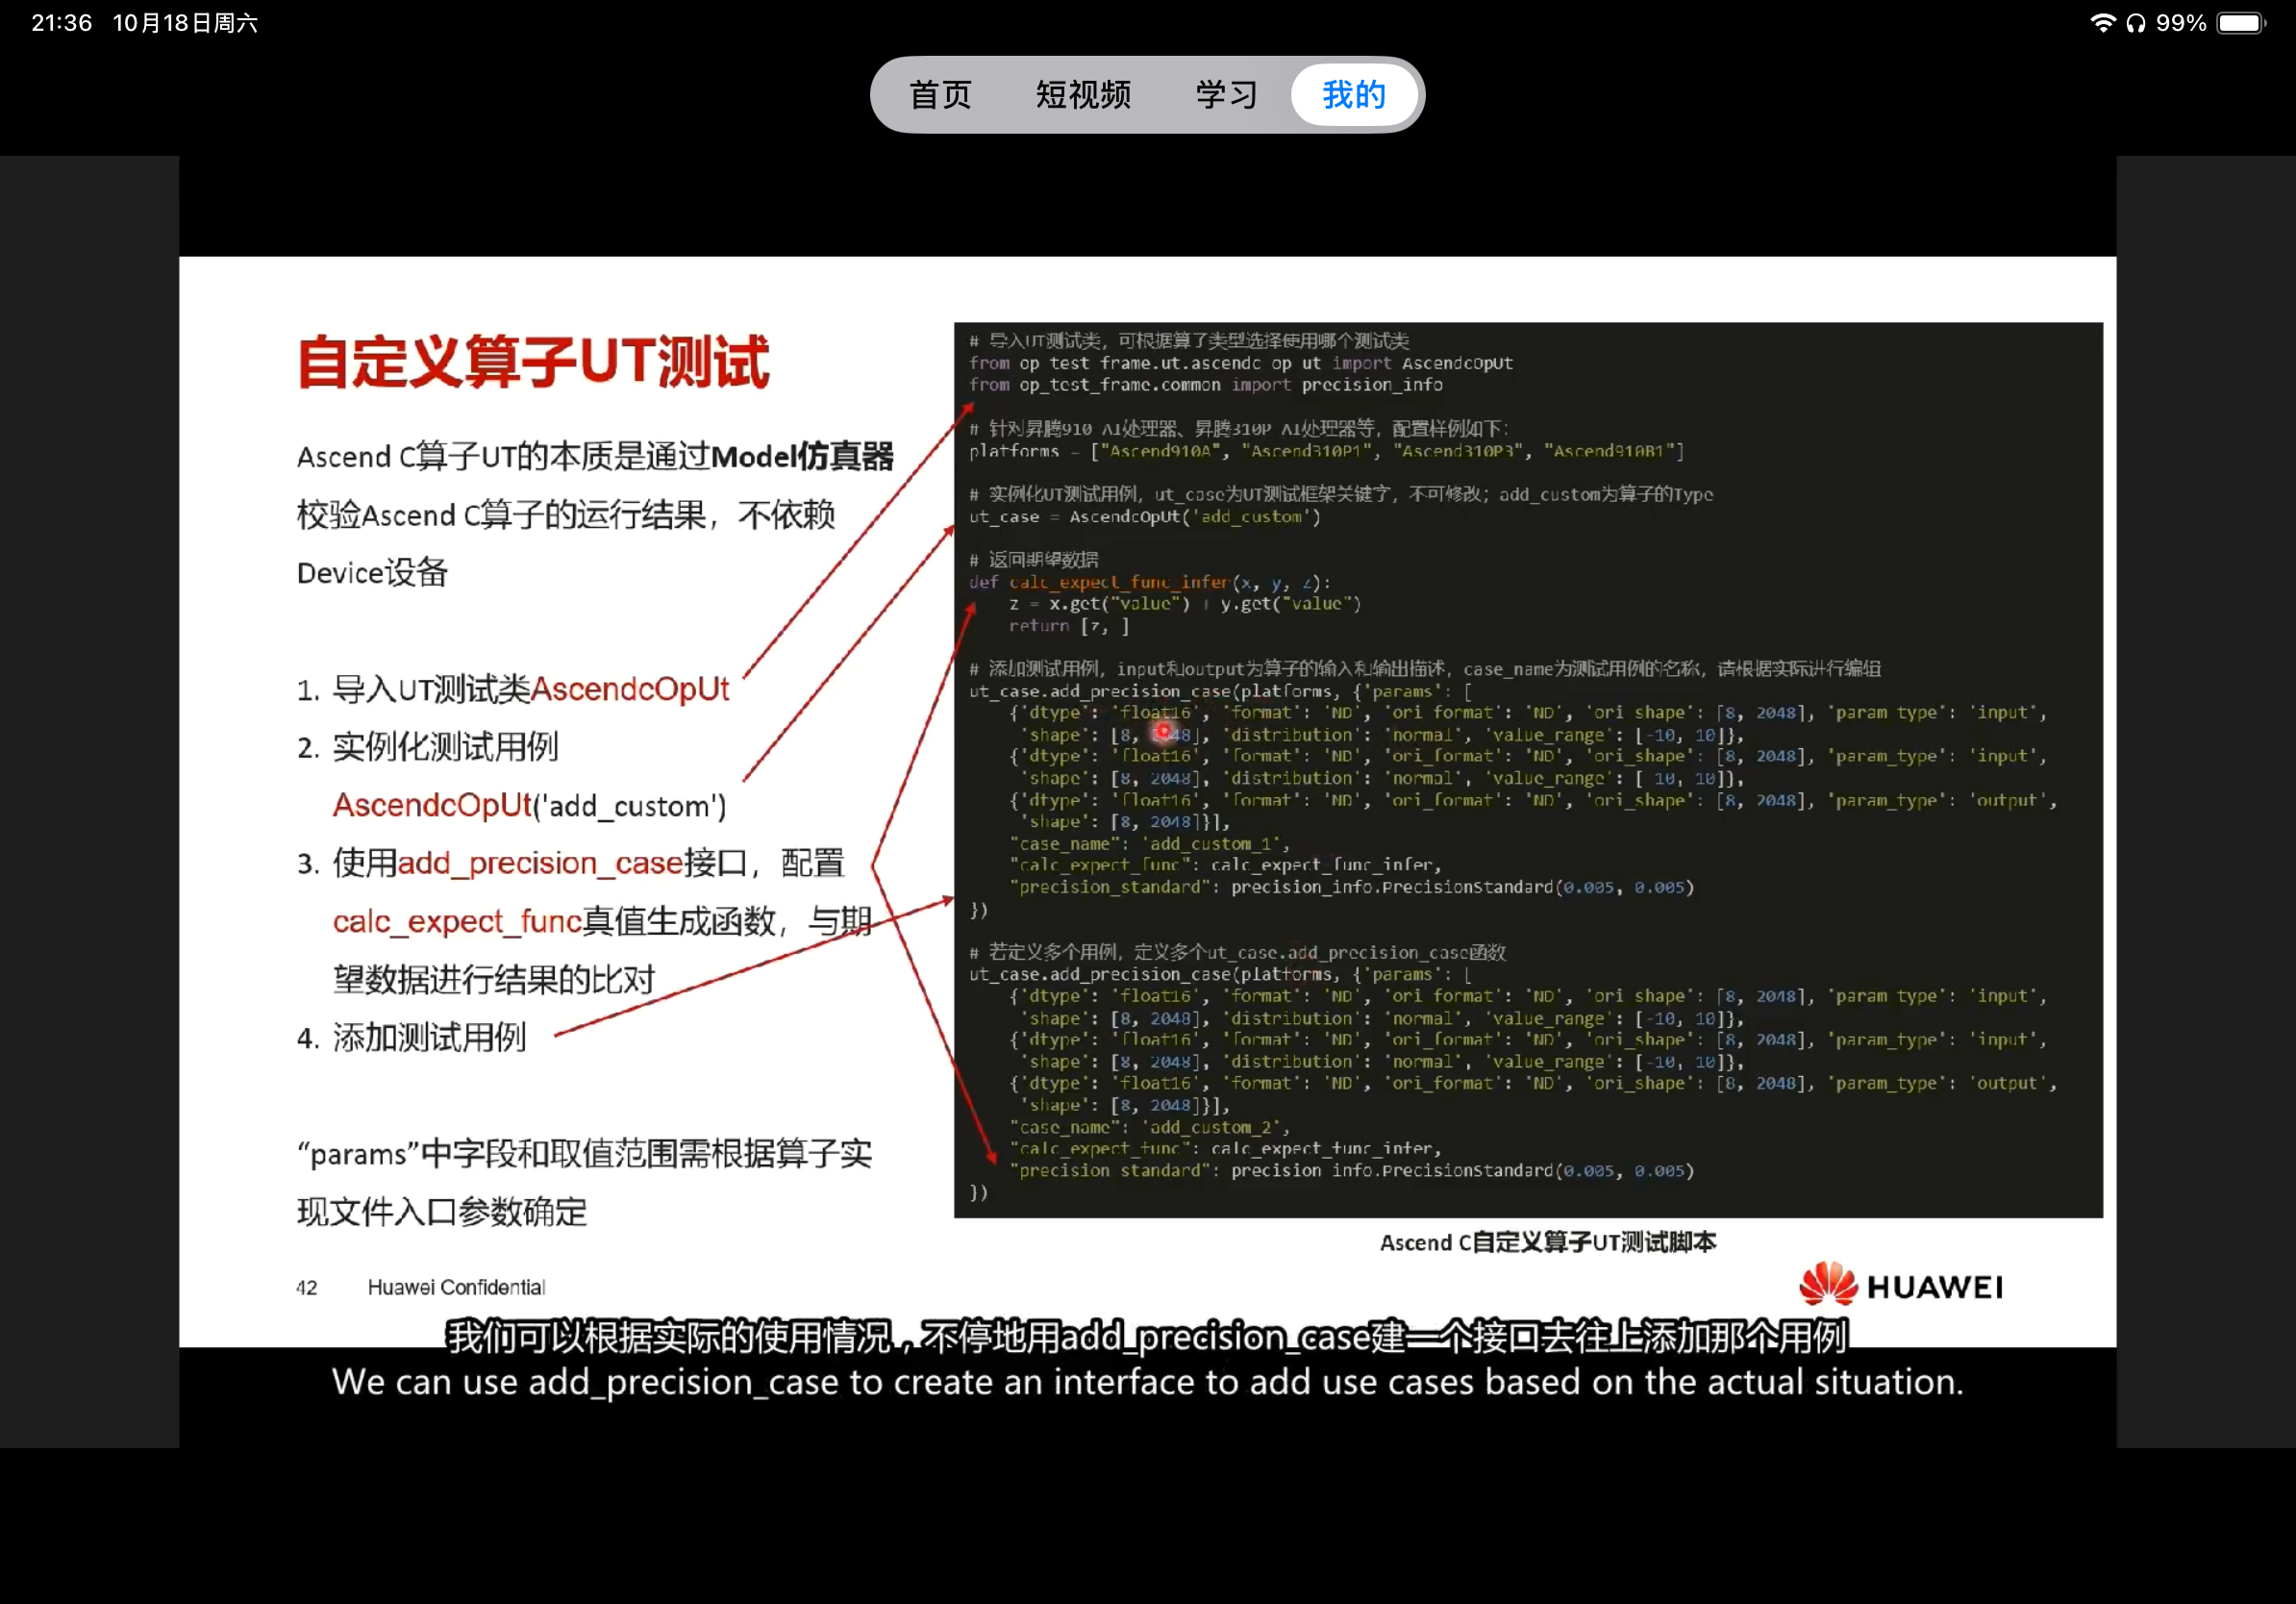This screenshot has width=2296, height=1604.
Task: Click the red AscendcOpUt text in step 1
Action: tap(630, 689)
